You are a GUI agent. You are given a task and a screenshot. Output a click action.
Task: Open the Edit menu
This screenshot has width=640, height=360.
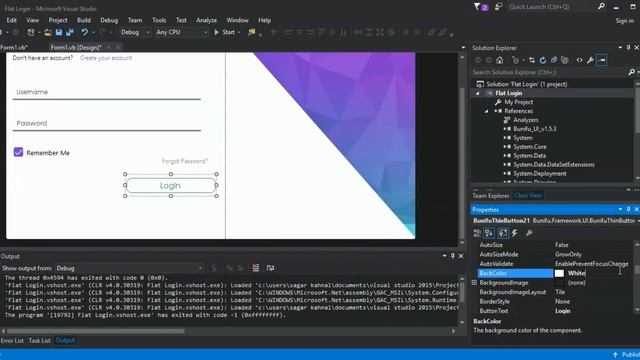[11, 20]
